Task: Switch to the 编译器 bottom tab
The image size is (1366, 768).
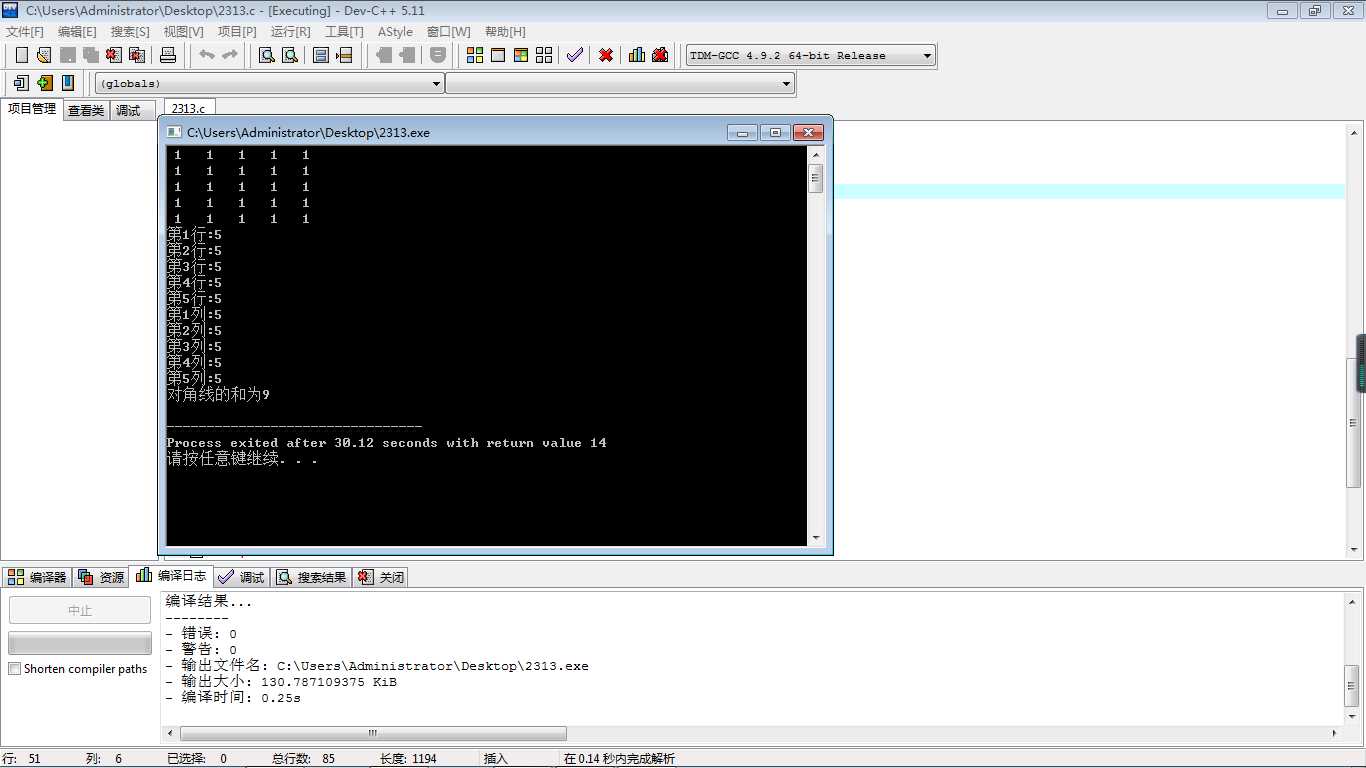Action: coord(37,577)
